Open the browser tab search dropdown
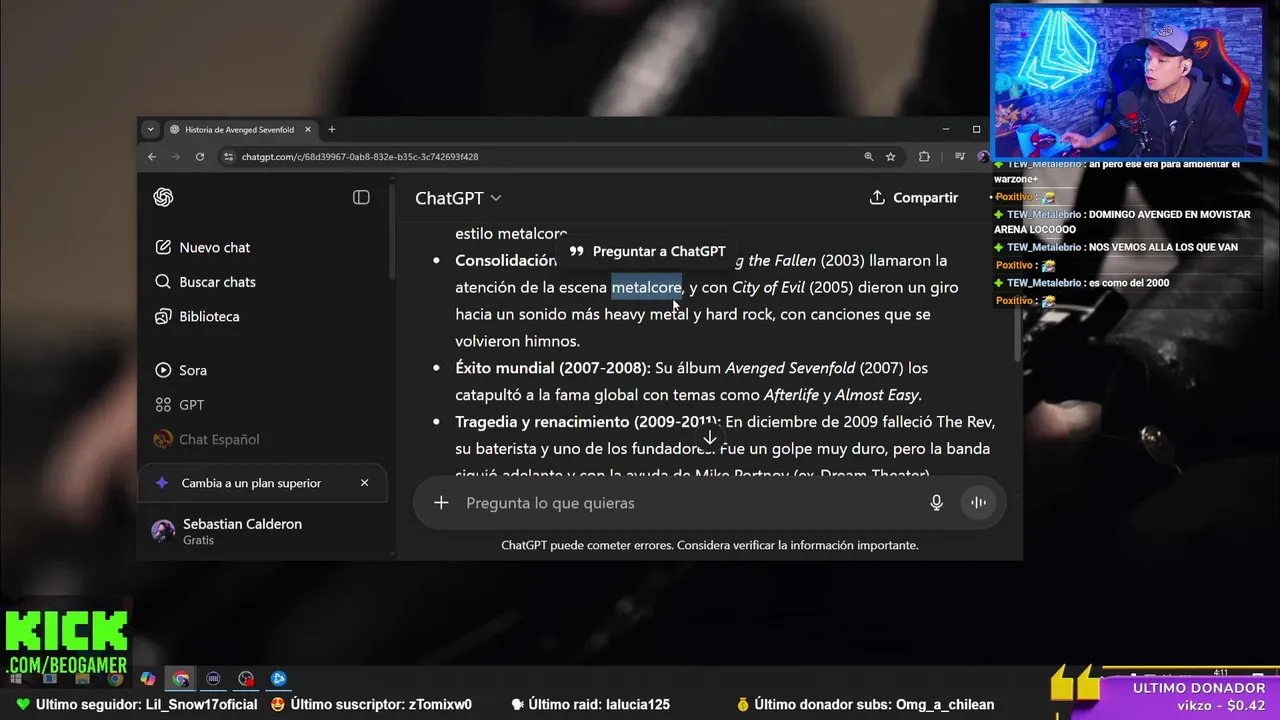The height and width of the screenshot is (720, 1280). [x=150, y=129]
